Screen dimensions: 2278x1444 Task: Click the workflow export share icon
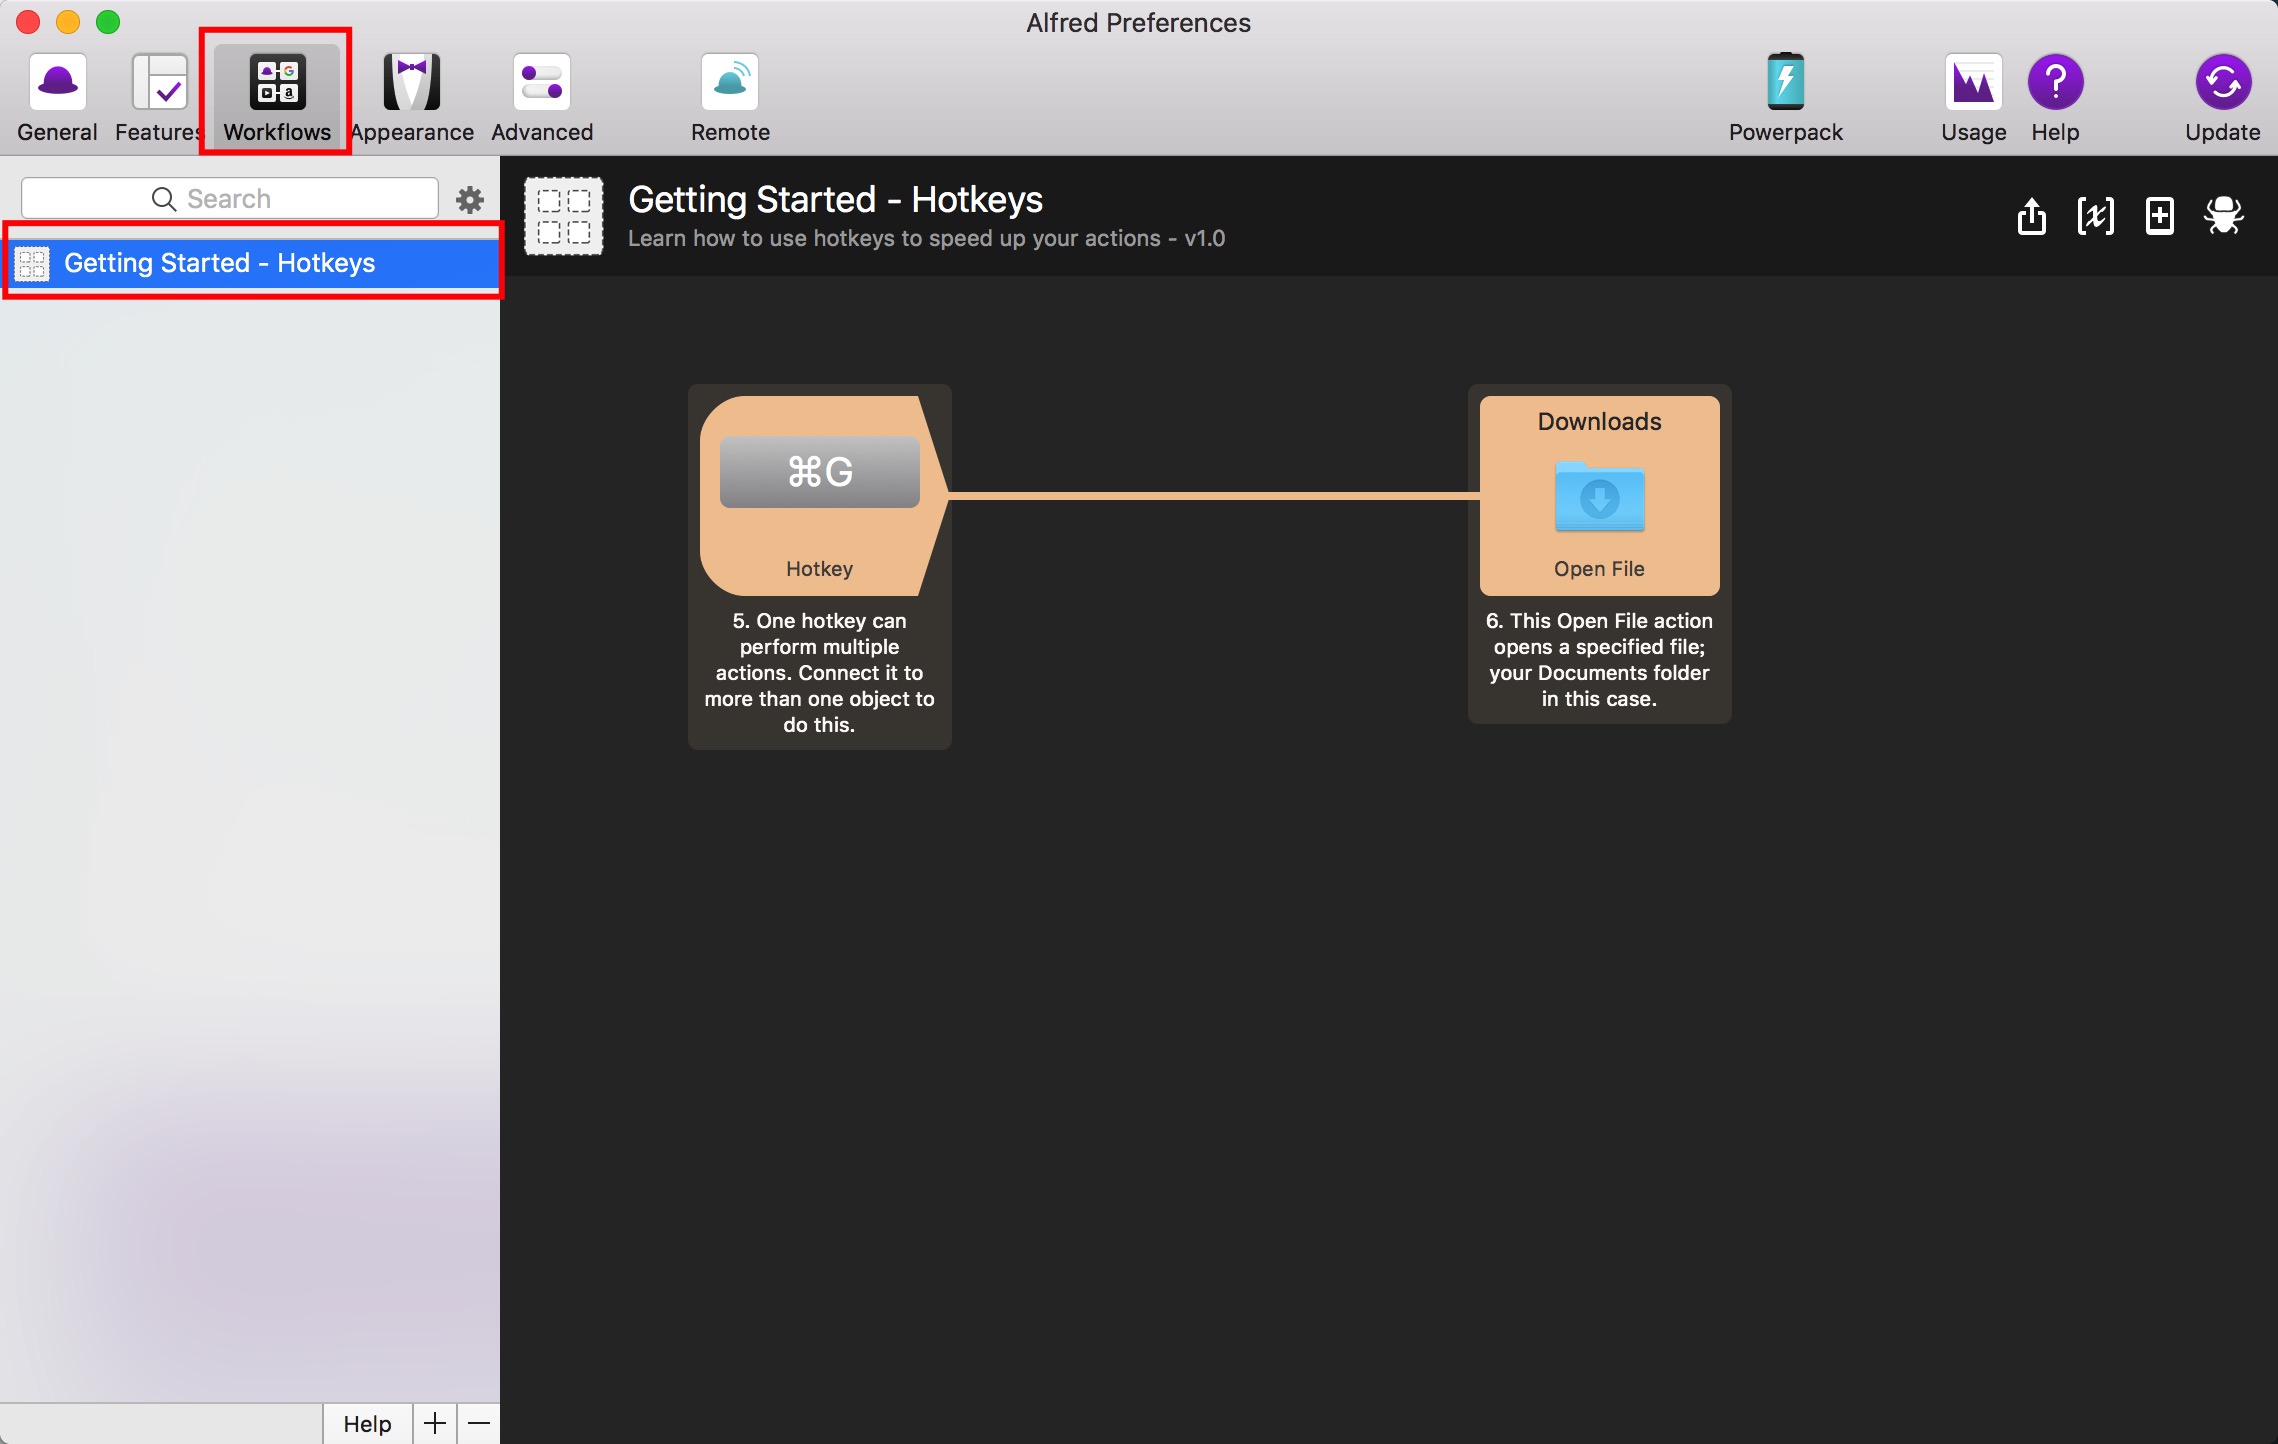2031,216
